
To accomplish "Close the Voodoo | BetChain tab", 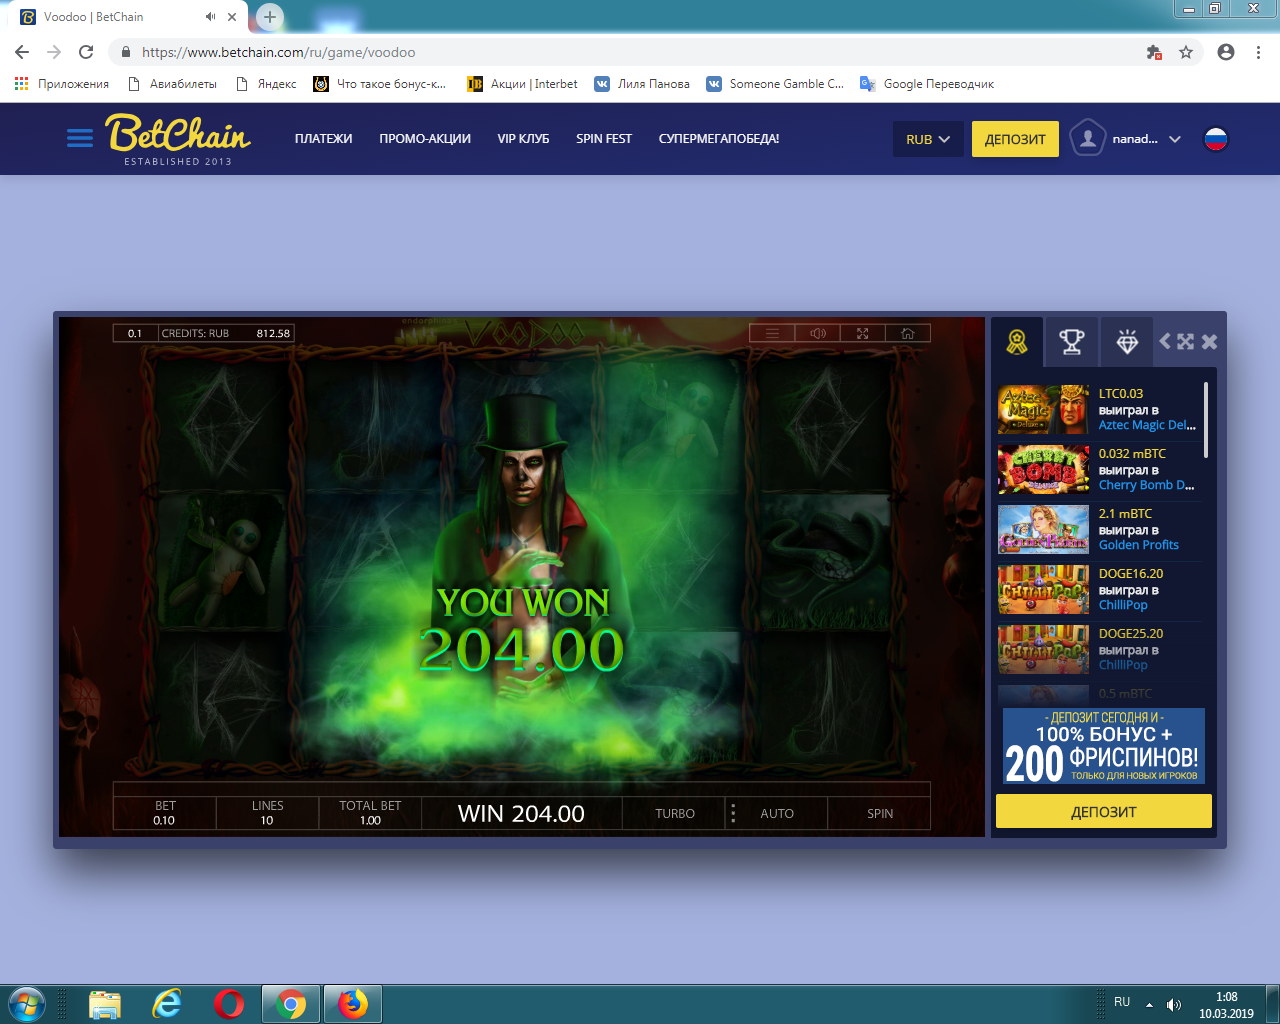I will [x=232, y=17].
